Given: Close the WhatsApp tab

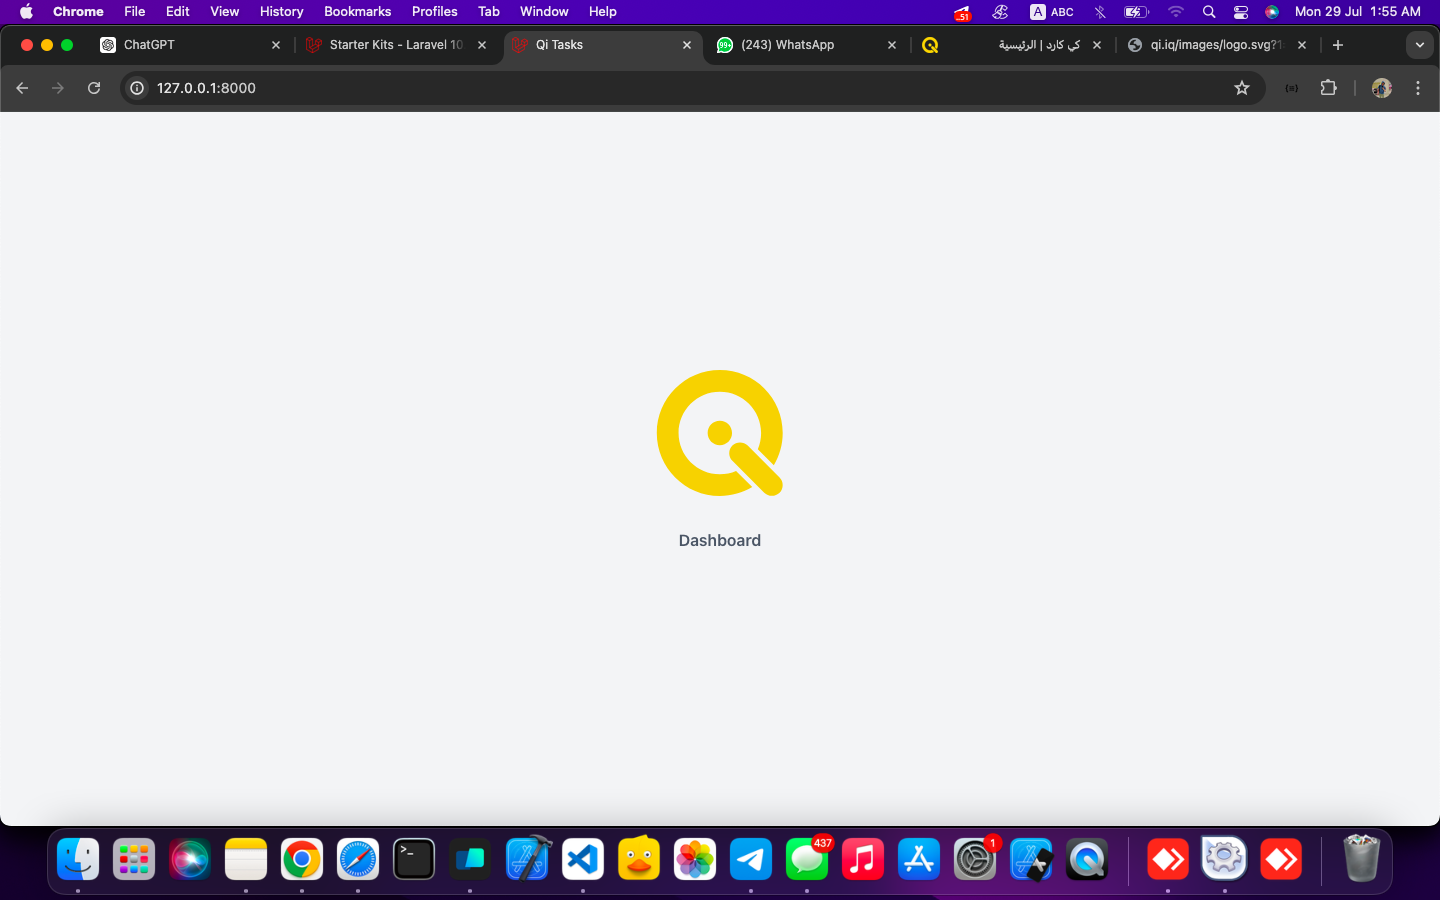Looking at the screenshot, I should pyautogui.click(x=892, y=45).
